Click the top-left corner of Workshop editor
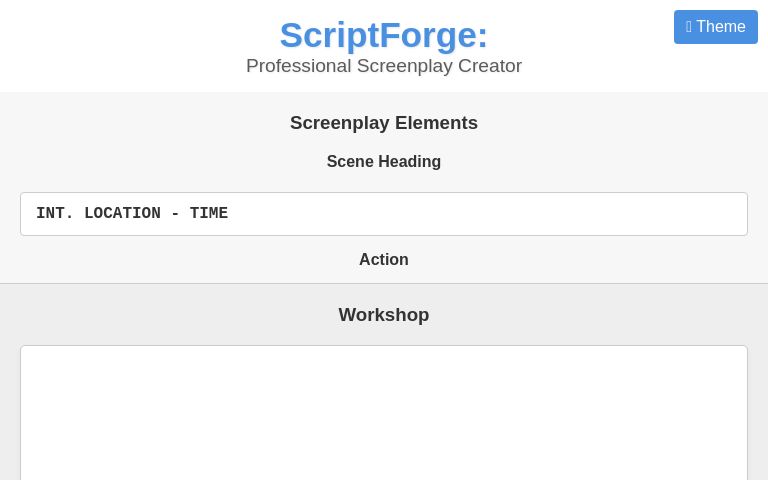 pos(30,355)
